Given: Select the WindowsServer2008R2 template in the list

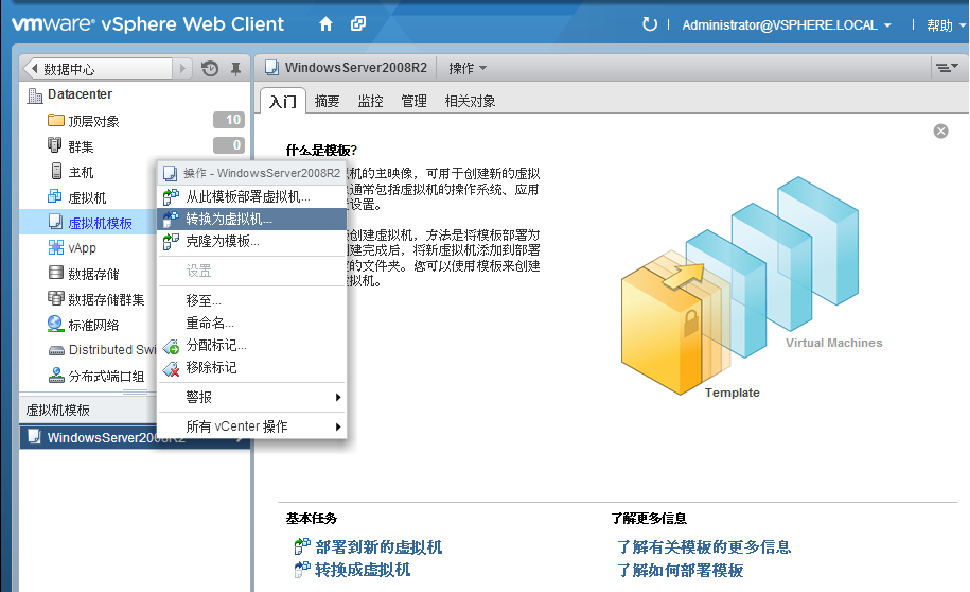Looking at the screenshot, I should pyautogui.click(x=134, y=437).
